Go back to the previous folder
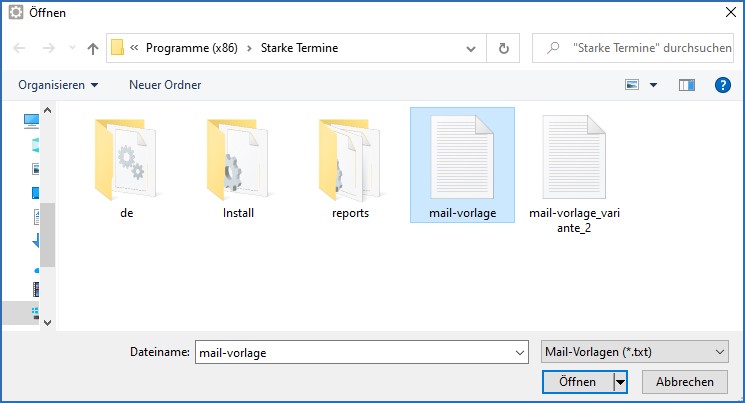Viewport: 745px width, 403px height. point(19,48)
